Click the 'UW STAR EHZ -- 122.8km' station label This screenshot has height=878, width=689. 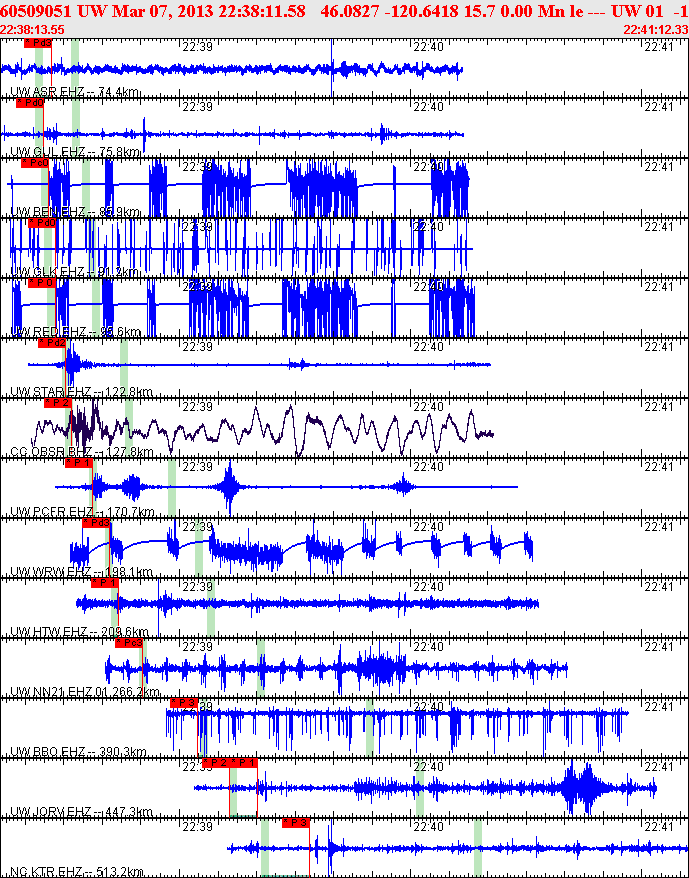tap(81, 392)
